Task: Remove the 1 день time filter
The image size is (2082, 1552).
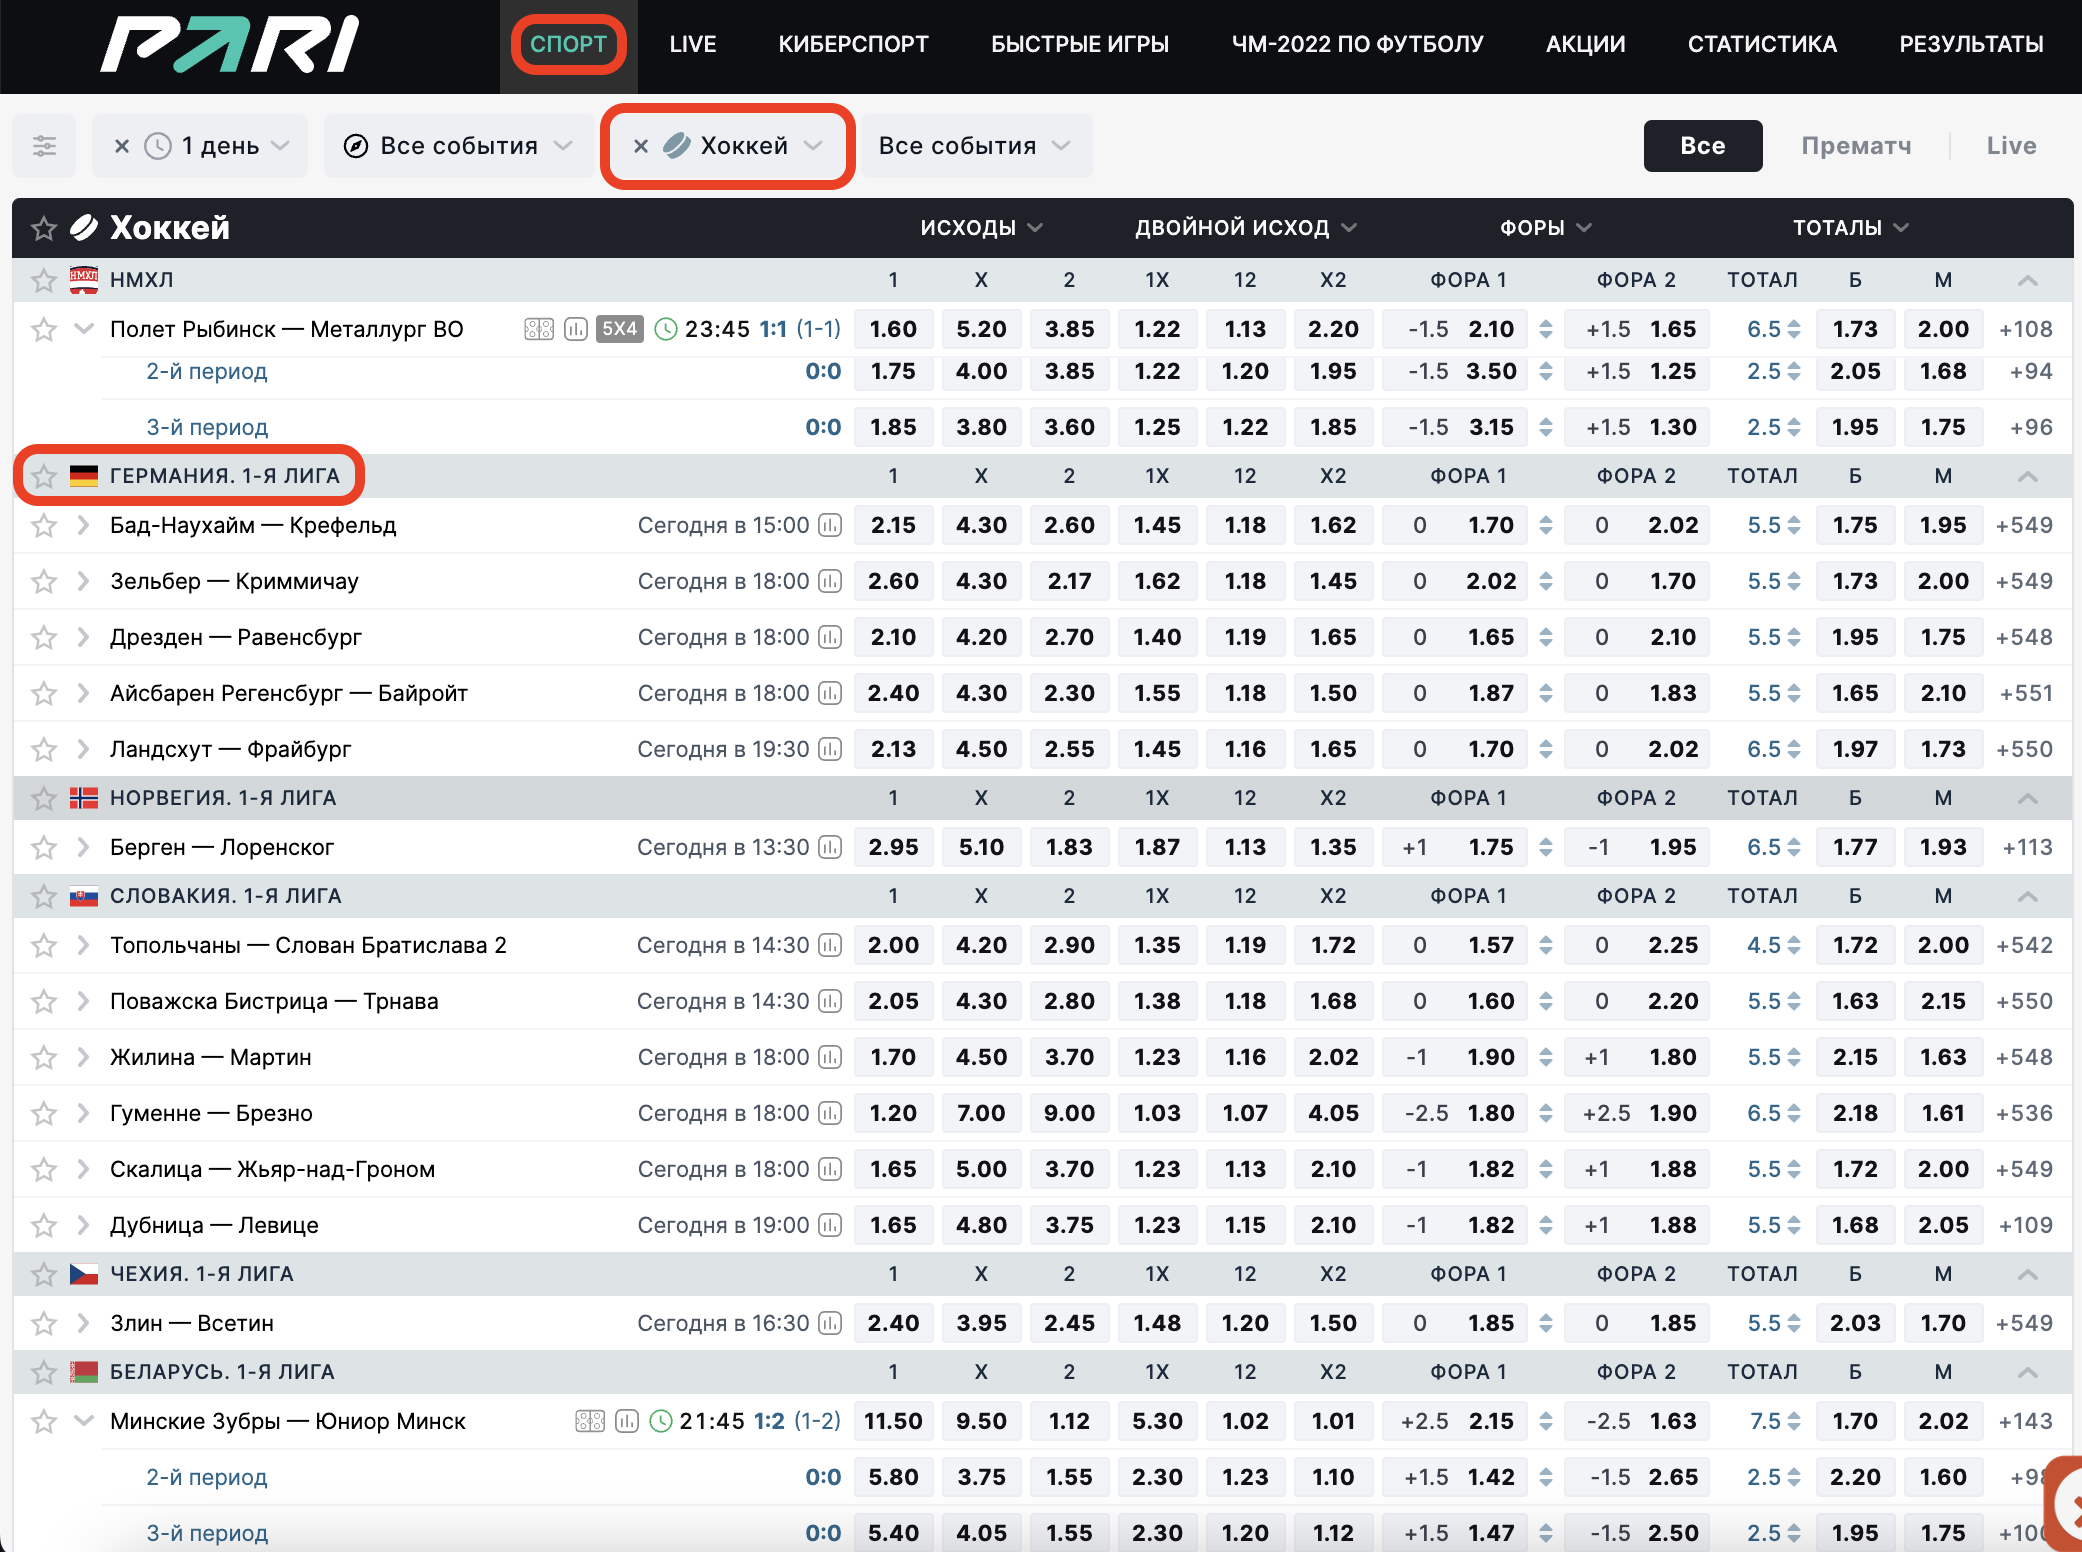Action: [122, 146]
